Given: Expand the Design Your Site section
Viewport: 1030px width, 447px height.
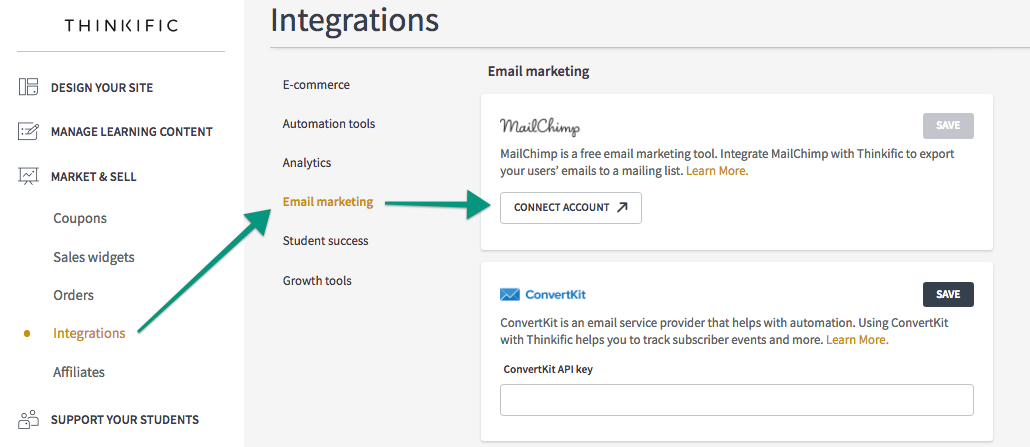Looking at the screenshot, I should (x=102, y=87).
